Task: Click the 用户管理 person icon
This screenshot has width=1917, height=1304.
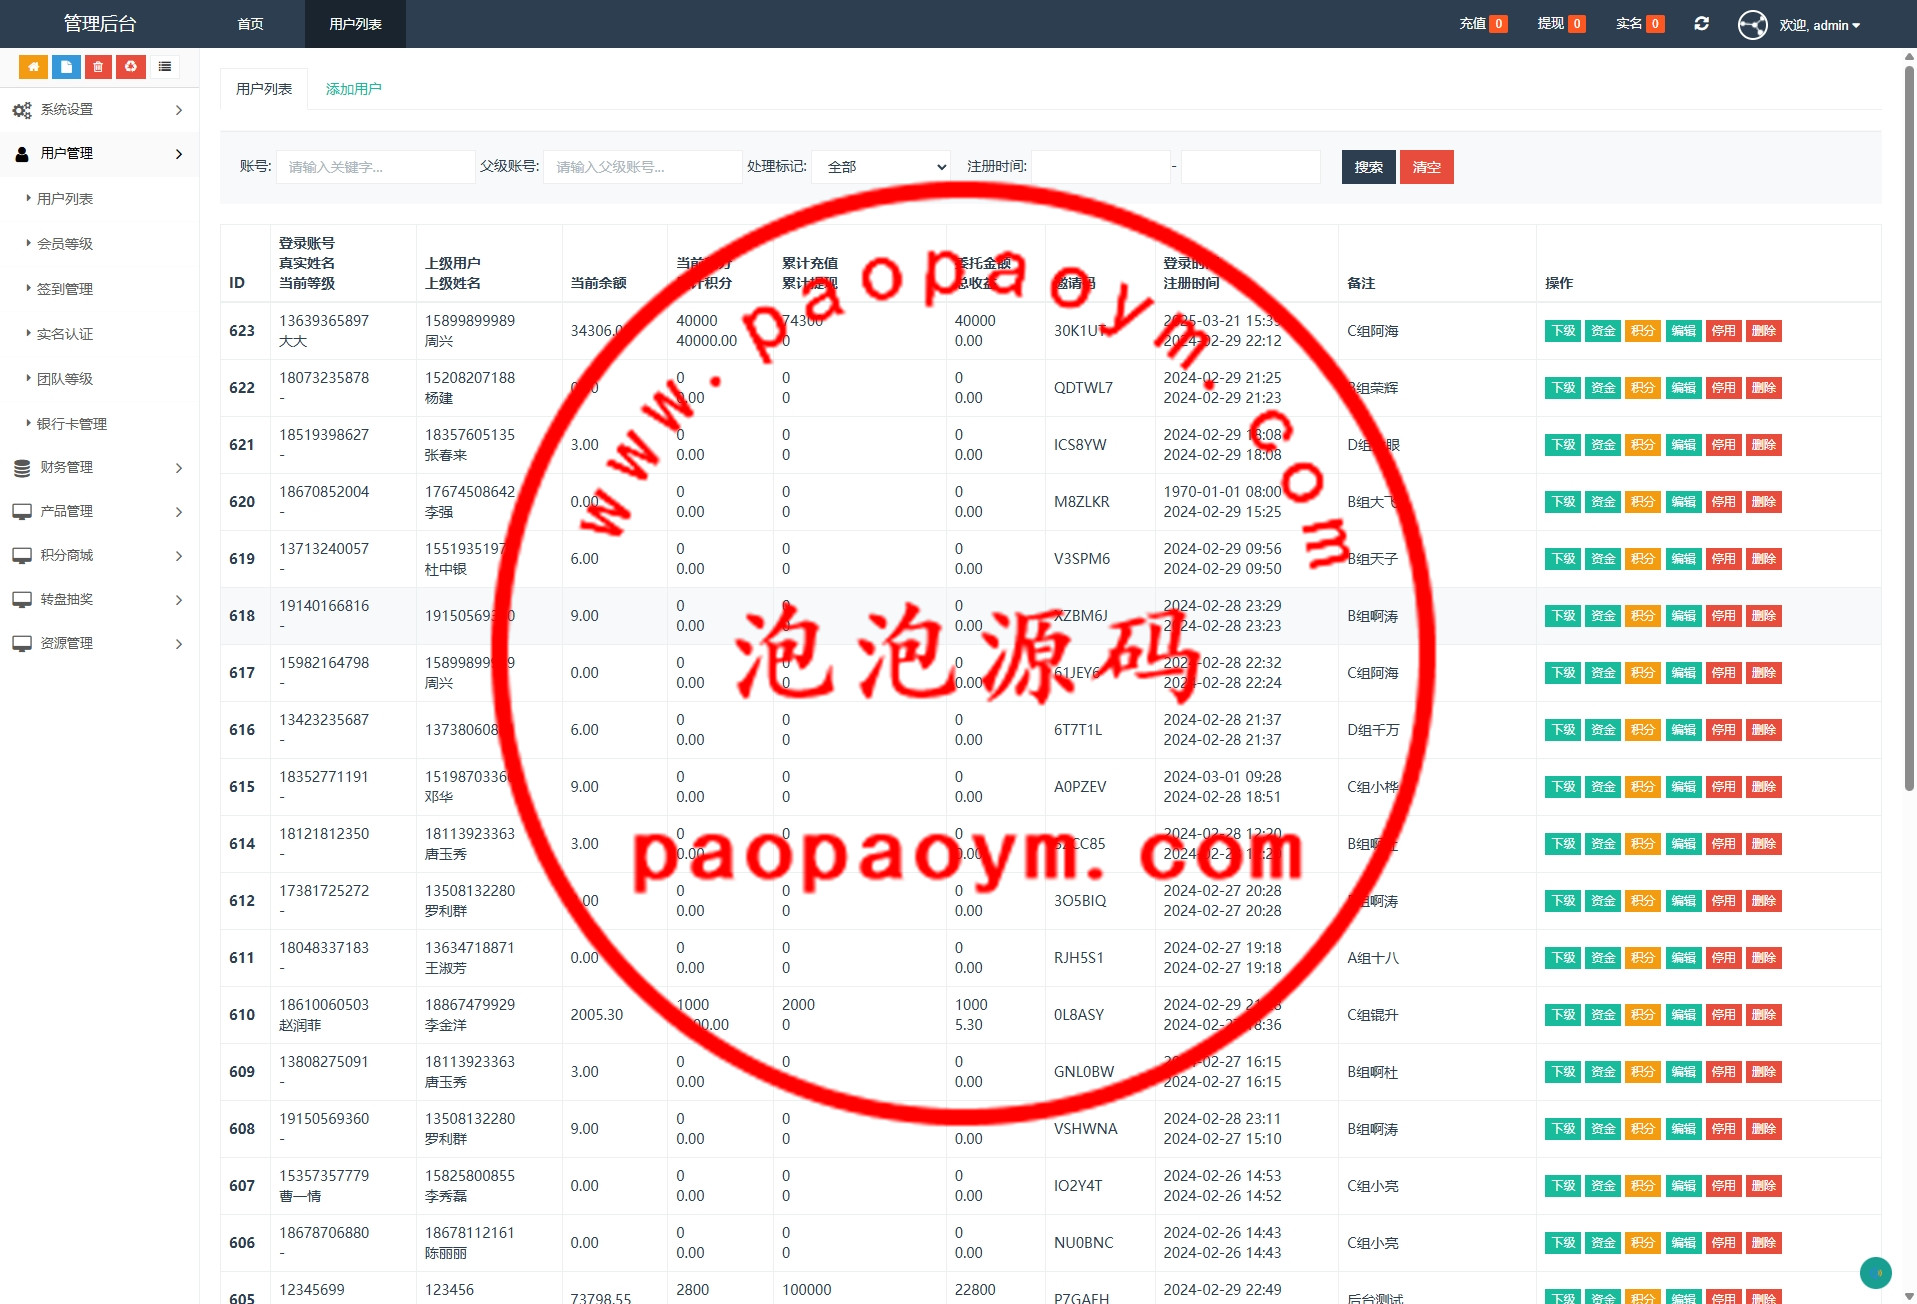Action: pyautogui.click(x=22, y=154)
